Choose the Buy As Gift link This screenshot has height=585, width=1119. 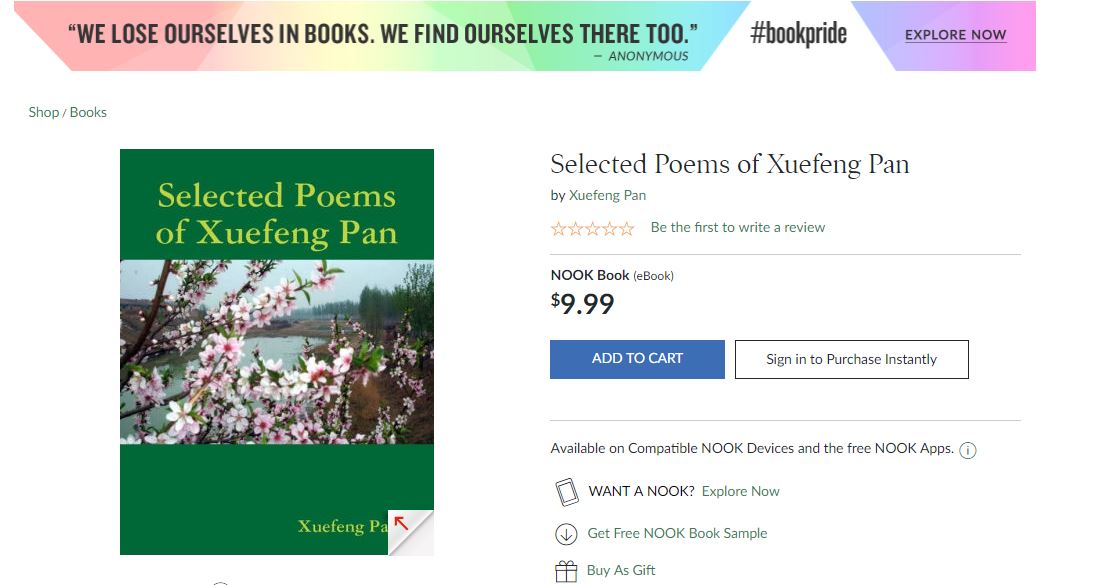621,570
